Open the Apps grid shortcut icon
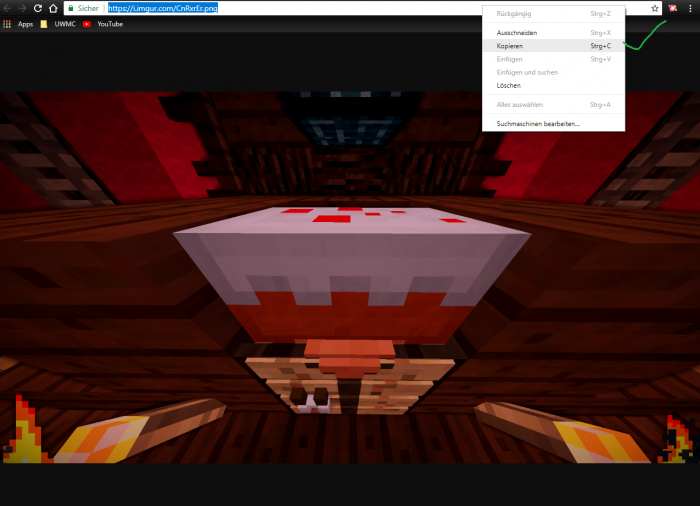The height and width of the screenshot is (506, 700). pos(7,24)
